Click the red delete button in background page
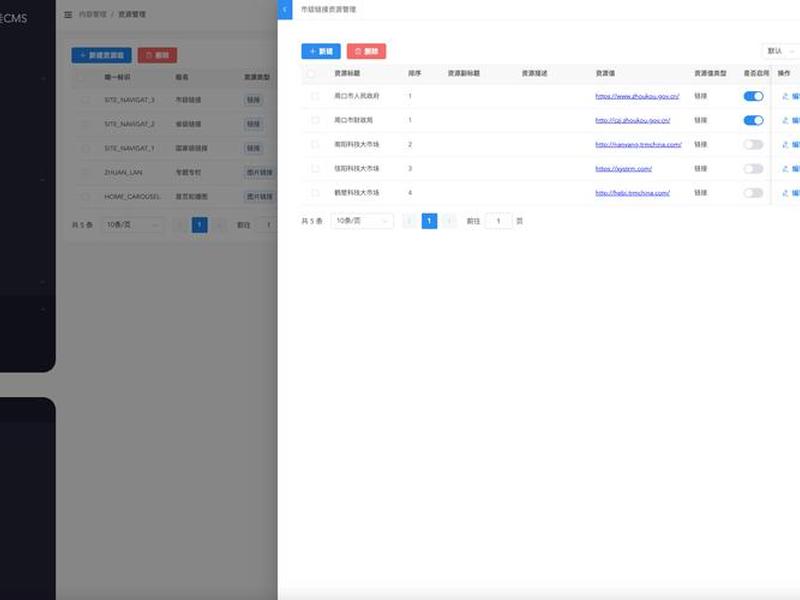Image resolution: width=800 pixels, height=600 pixels. (157, 55)
